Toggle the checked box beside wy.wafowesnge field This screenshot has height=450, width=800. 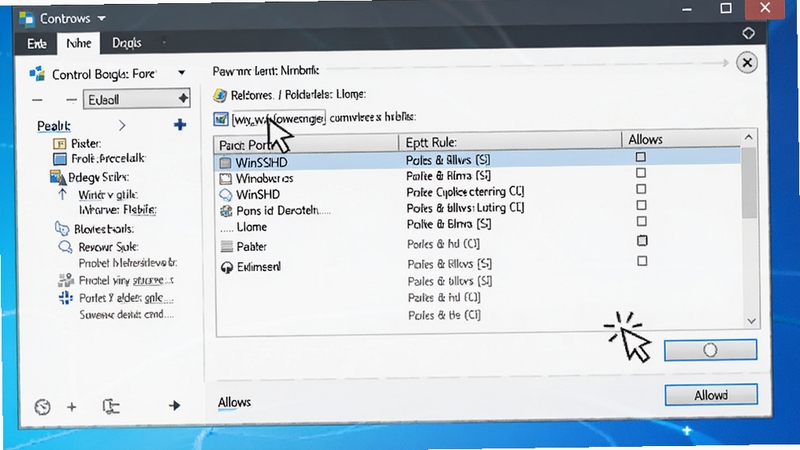click(x=220, y=119)
